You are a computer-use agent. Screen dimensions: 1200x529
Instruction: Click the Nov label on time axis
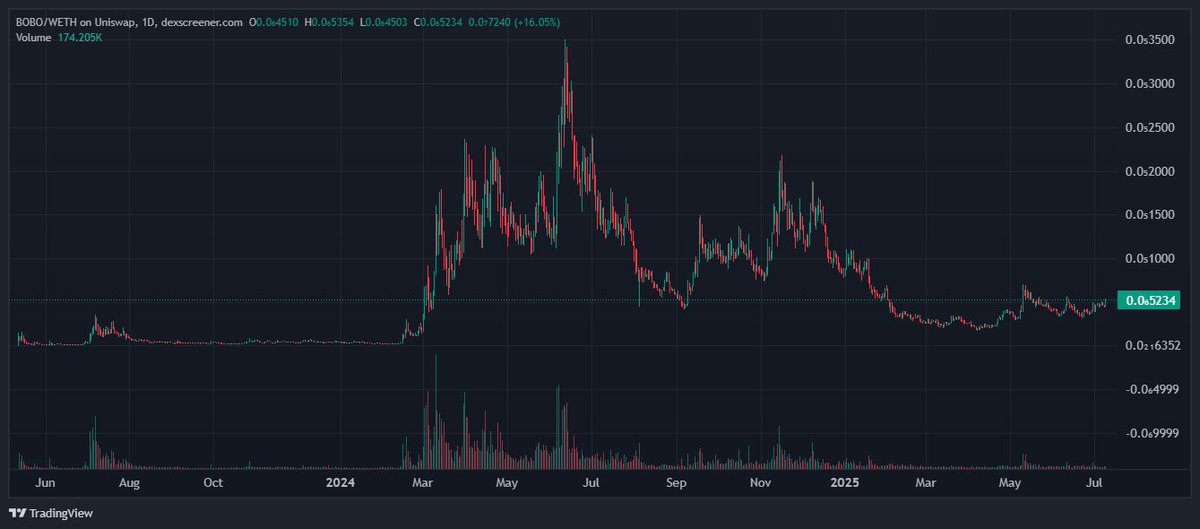pos(760,483)
